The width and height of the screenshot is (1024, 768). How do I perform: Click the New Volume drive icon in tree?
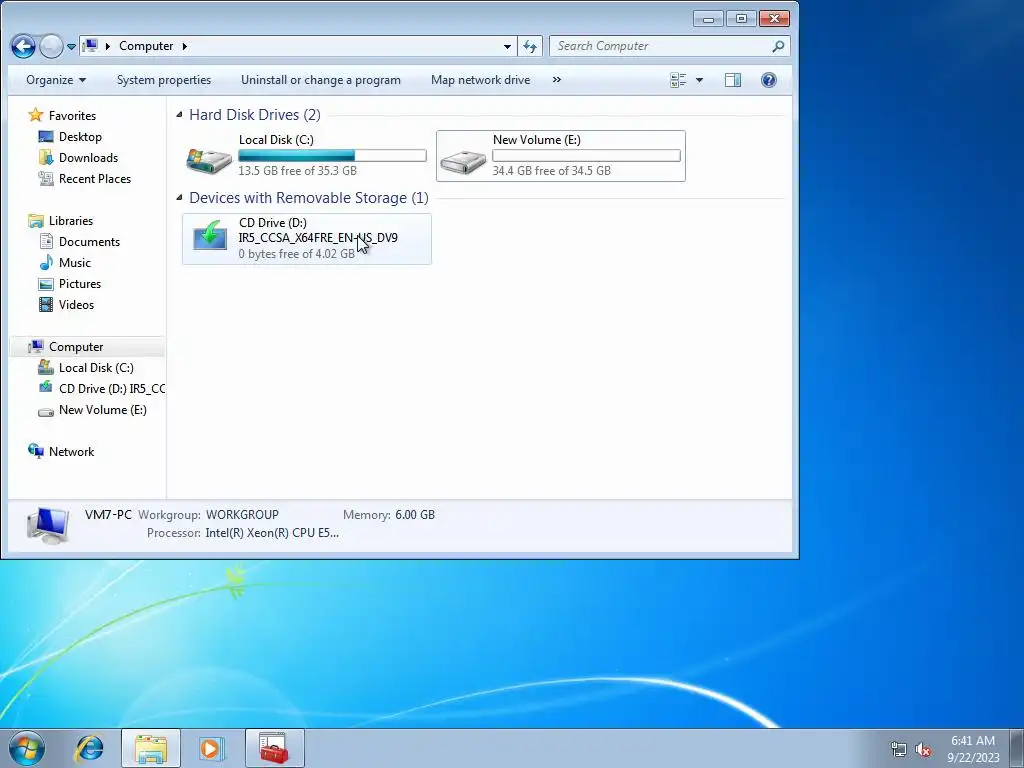point(46,411)
